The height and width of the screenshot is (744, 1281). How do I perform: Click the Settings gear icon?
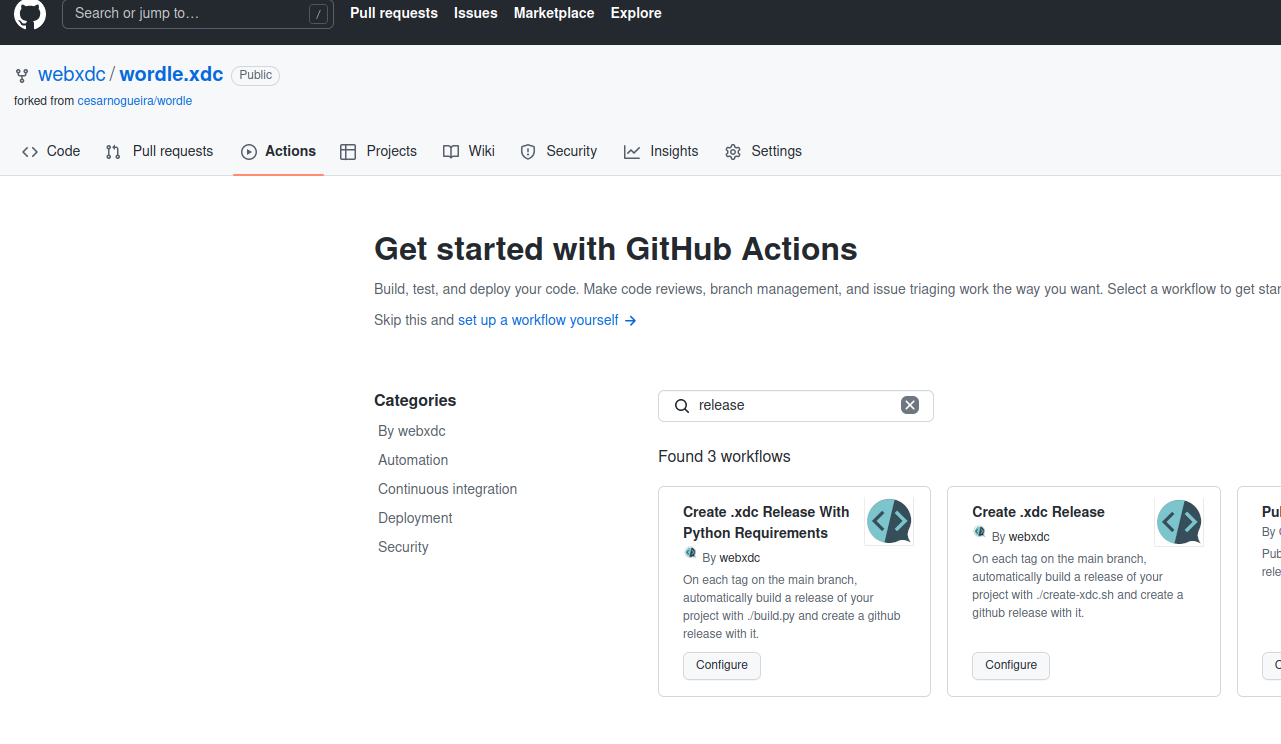pyautogui.click(x=733, y=152)
